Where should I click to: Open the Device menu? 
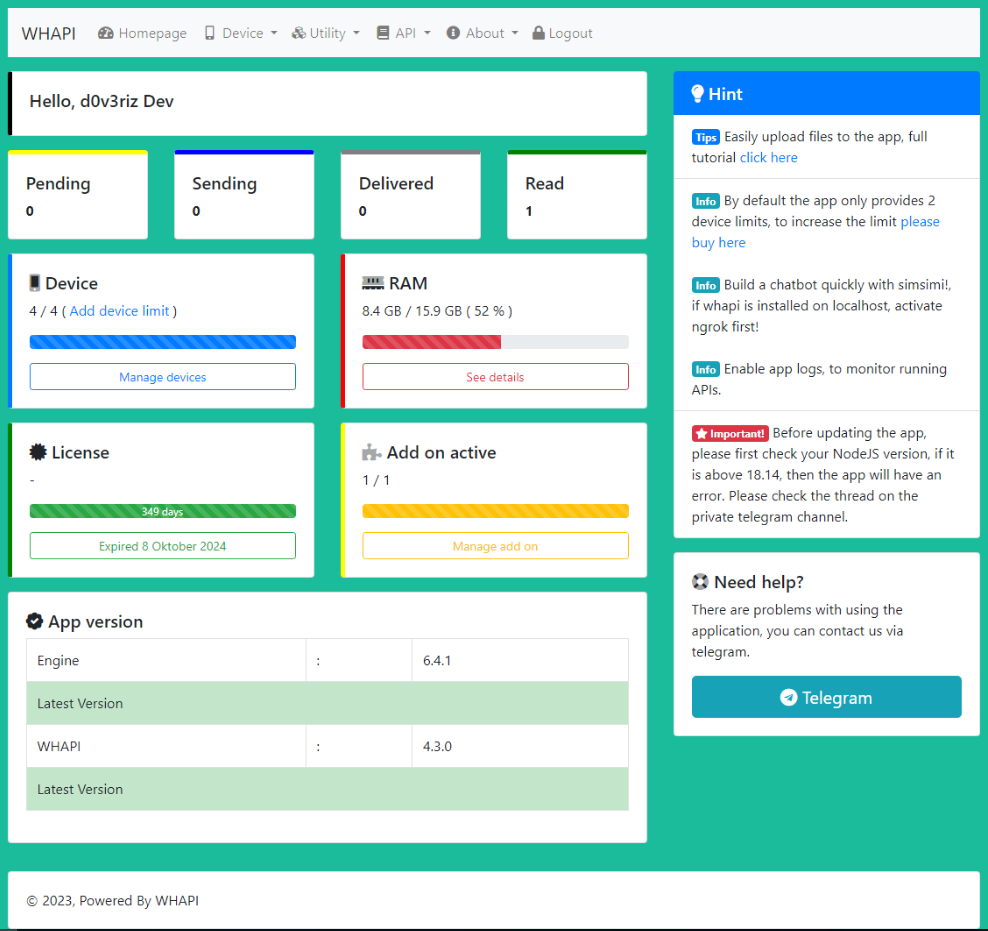pos(241,33)
